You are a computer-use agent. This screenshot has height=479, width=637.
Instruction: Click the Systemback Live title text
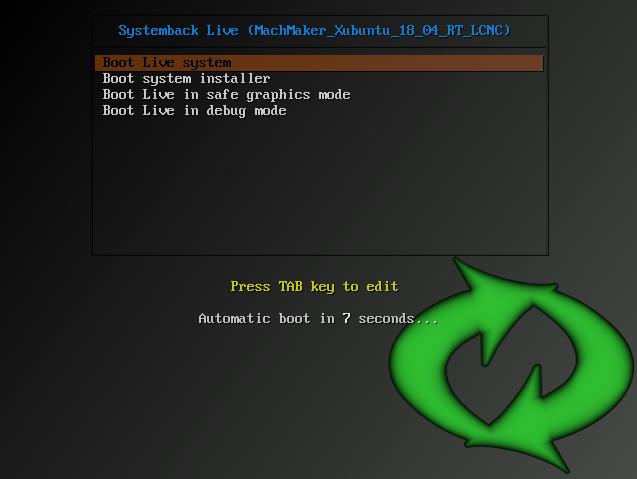click(x=178, y=30)
